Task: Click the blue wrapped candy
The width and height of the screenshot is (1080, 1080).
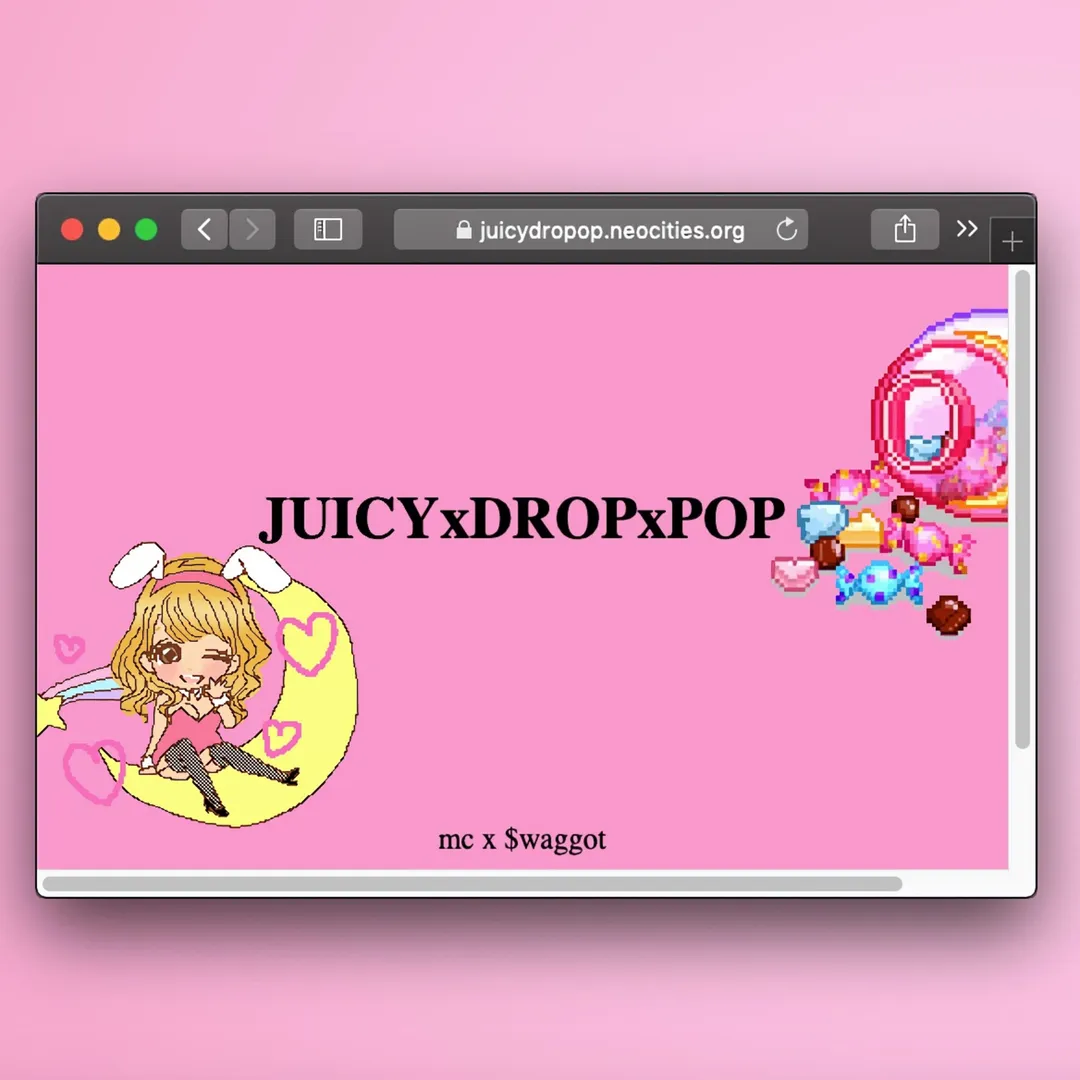Action: [878, 582]
